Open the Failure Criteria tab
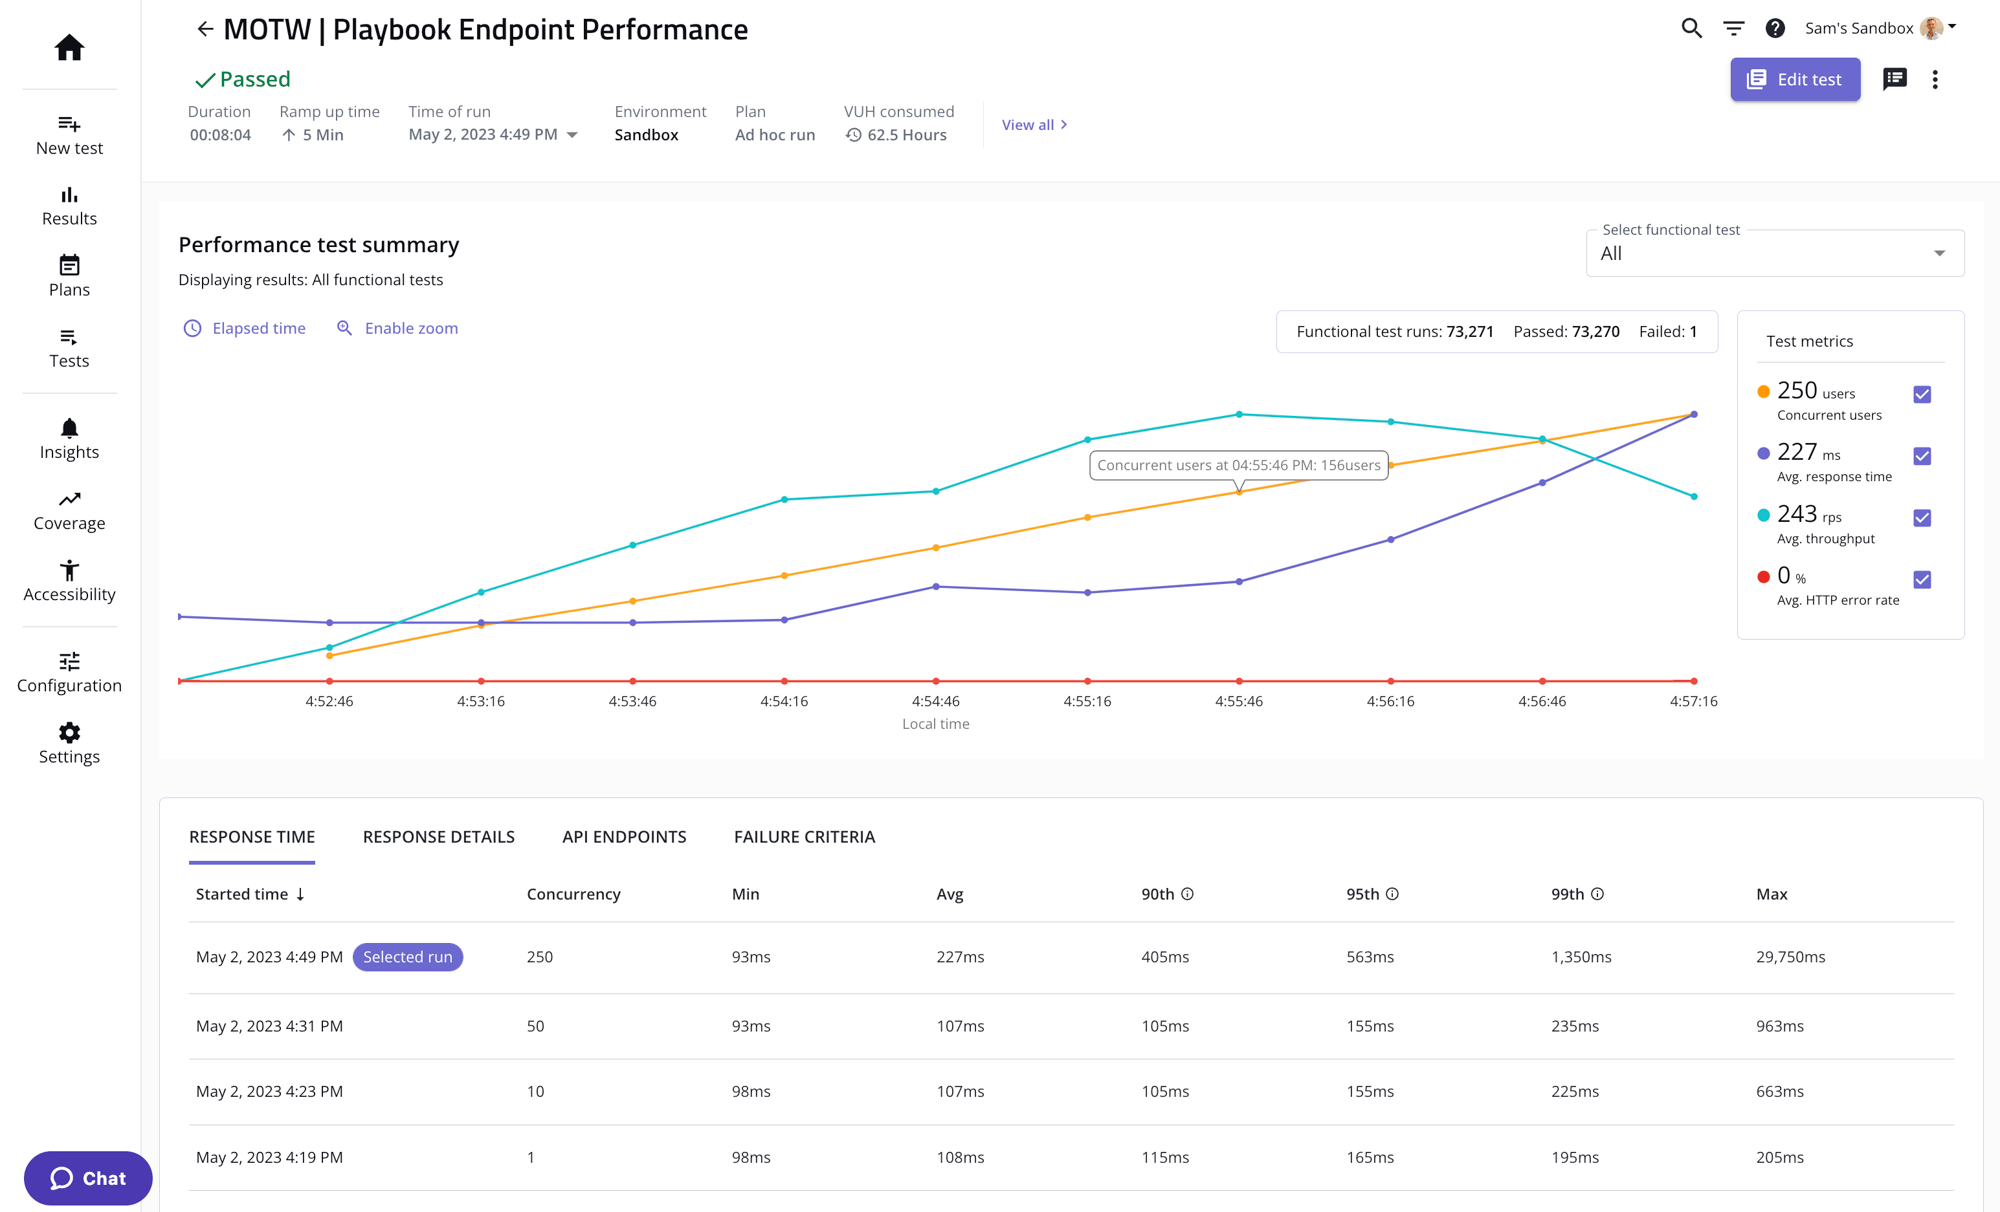Image resolution: width=2000 pixels, height=1212 pixels. (x=803, y=837)
